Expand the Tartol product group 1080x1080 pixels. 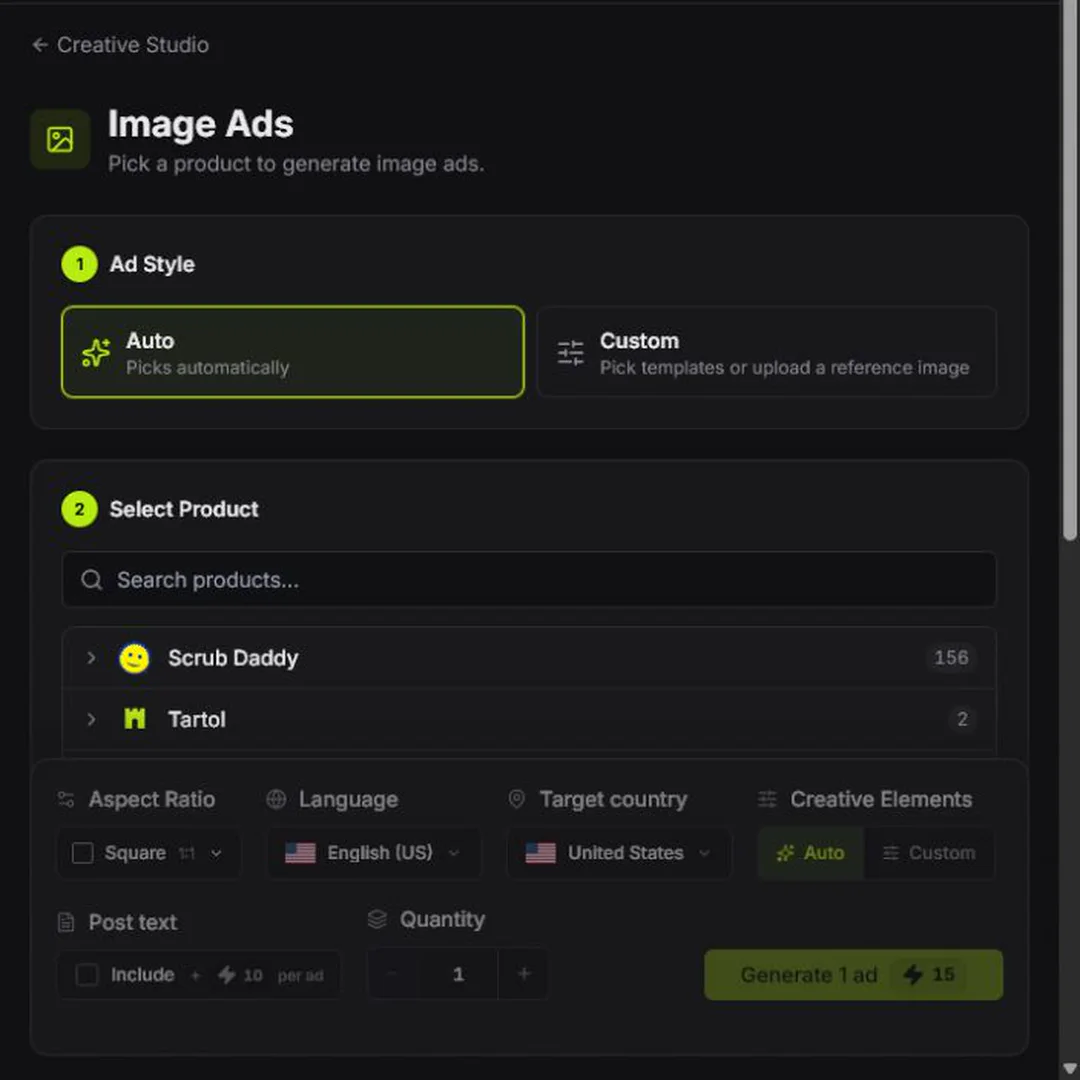[91, 719]
